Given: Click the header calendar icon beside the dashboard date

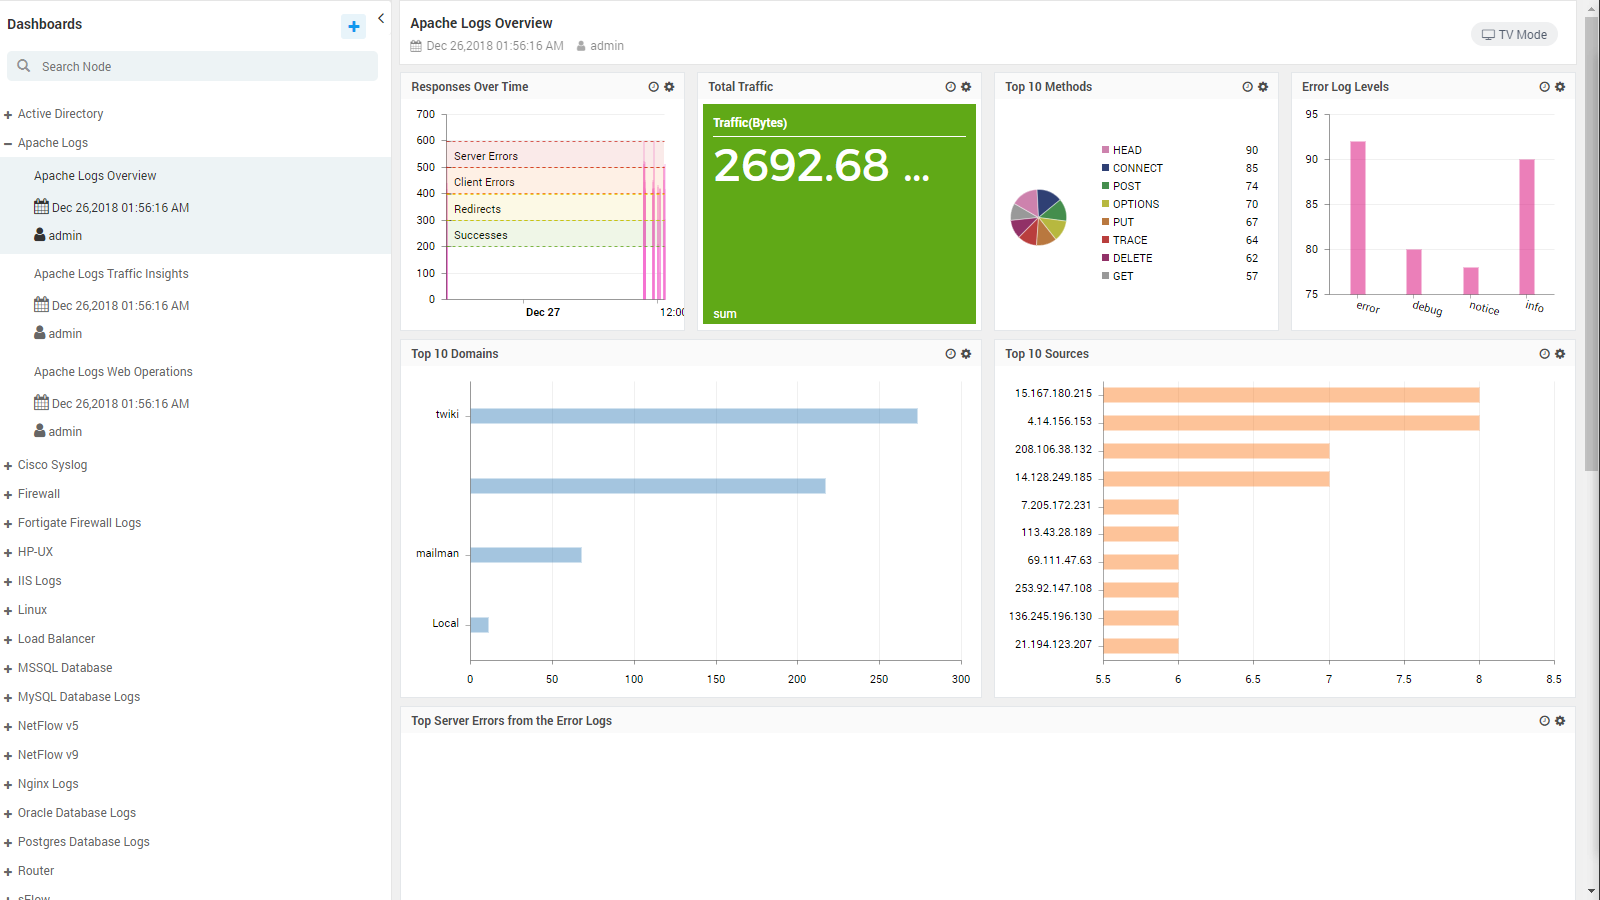Looking at the screenshot, I should coord(416,46).
